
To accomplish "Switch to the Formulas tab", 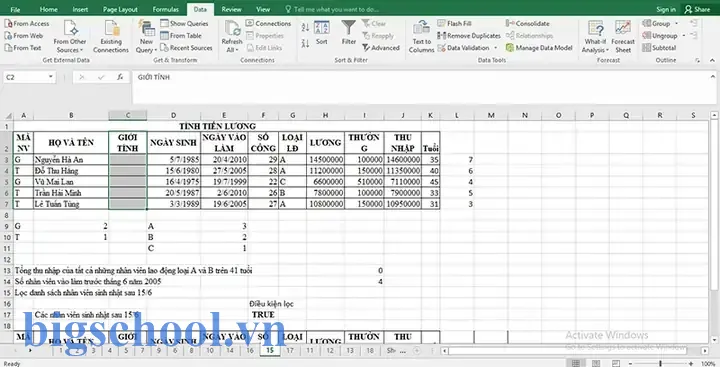I will click(x=166, y=9).
